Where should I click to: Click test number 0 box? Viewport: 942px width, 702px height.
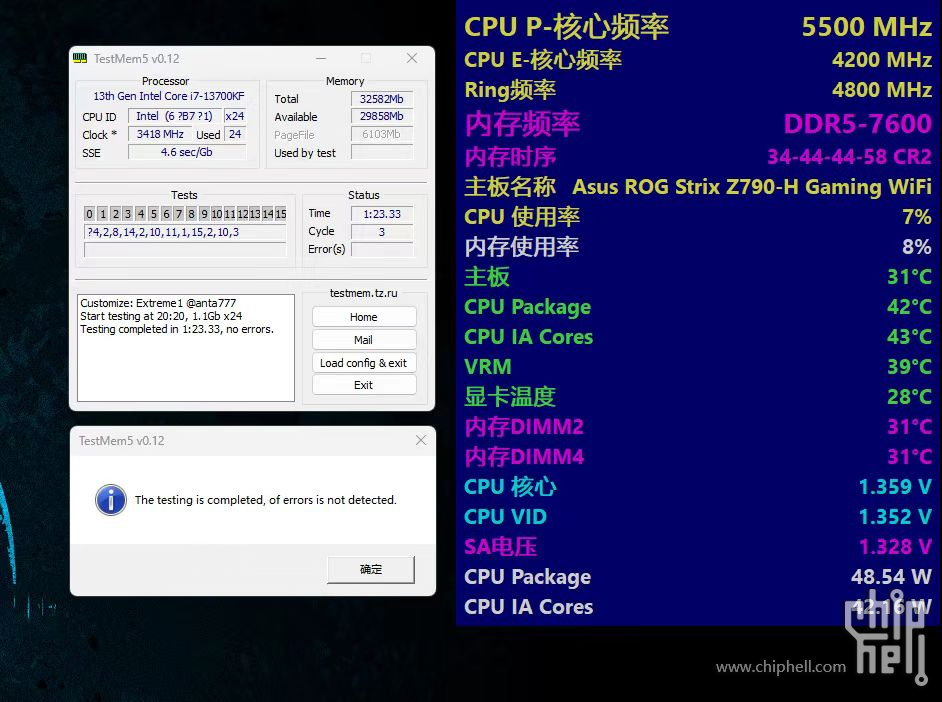[90, 214]
